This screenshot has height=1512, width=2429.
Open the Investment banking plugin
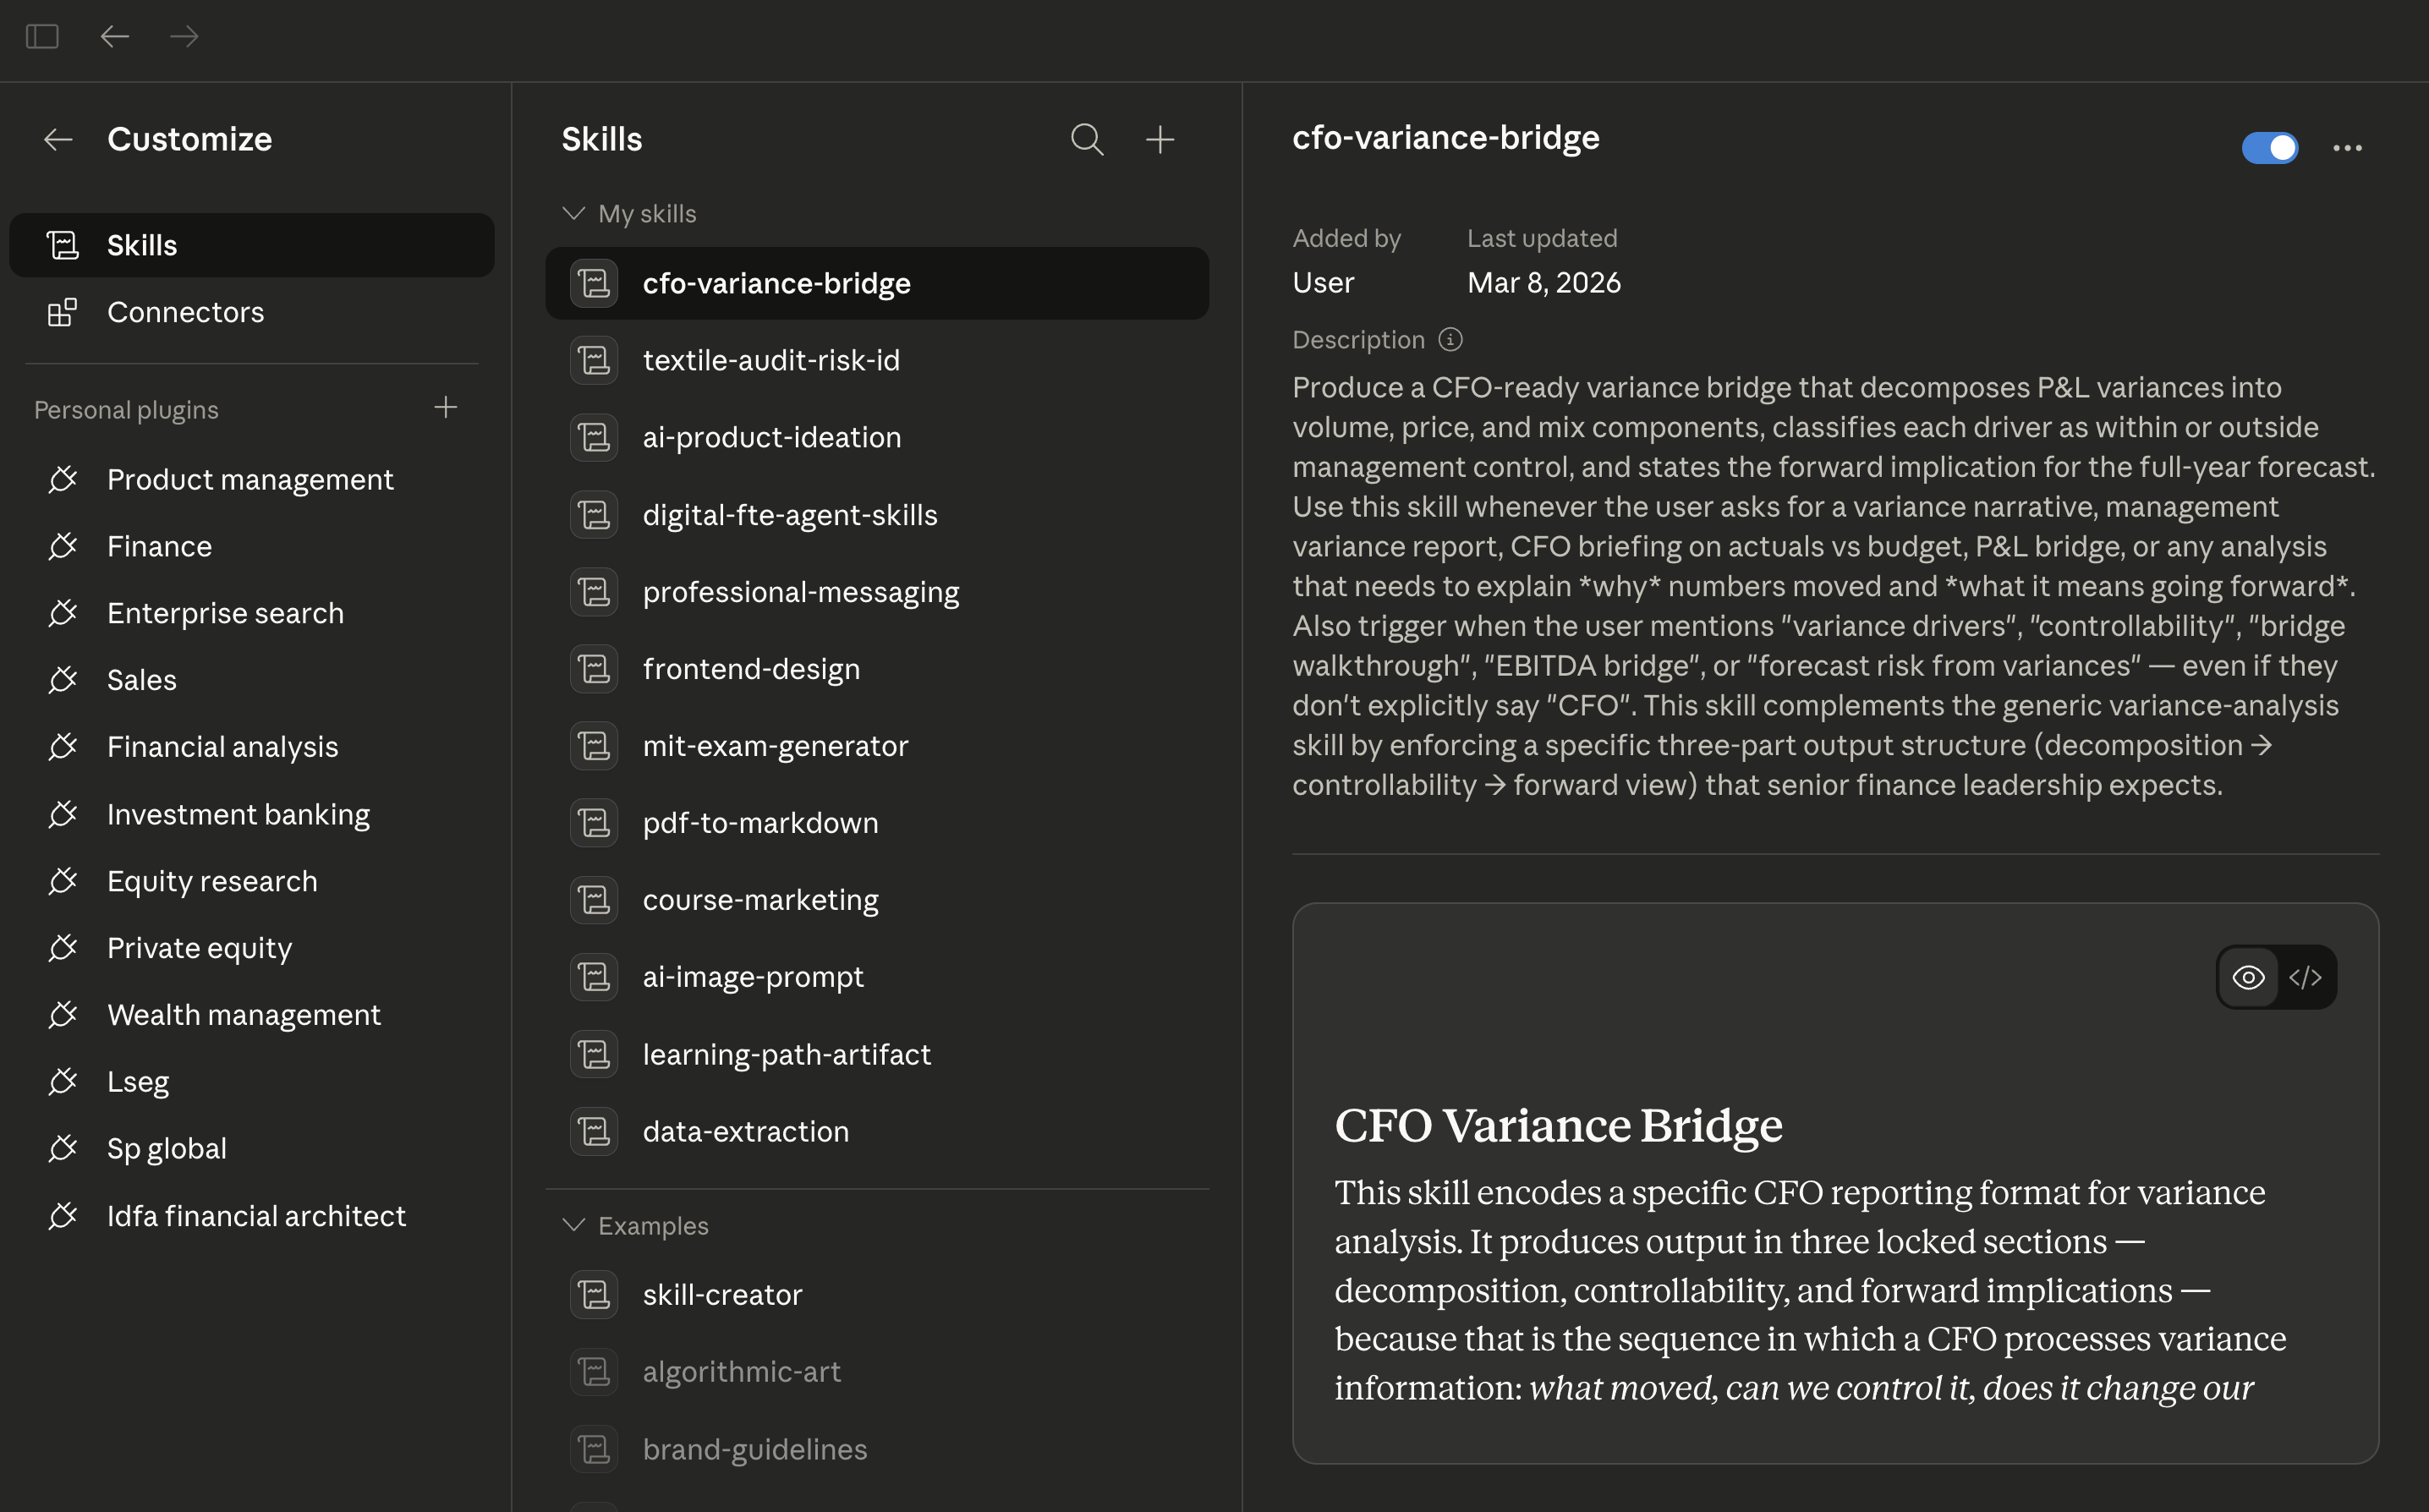(x=238, y=814)
